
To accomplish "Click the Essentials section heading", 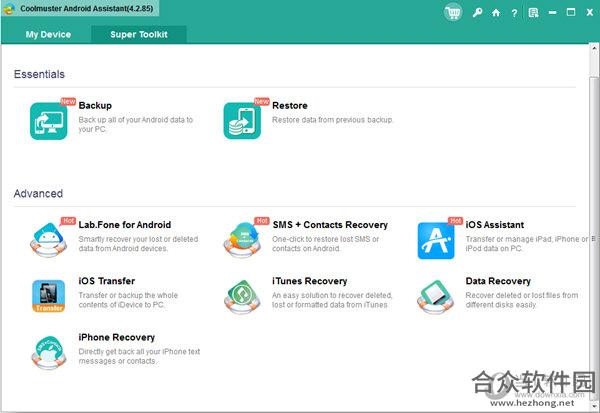I will [39, 74].
